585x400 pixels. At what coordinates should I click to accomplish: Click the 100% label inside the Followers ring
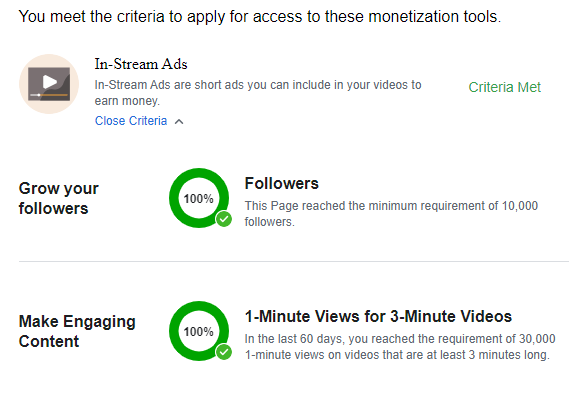pyautogui.click(x=198, y=199)
